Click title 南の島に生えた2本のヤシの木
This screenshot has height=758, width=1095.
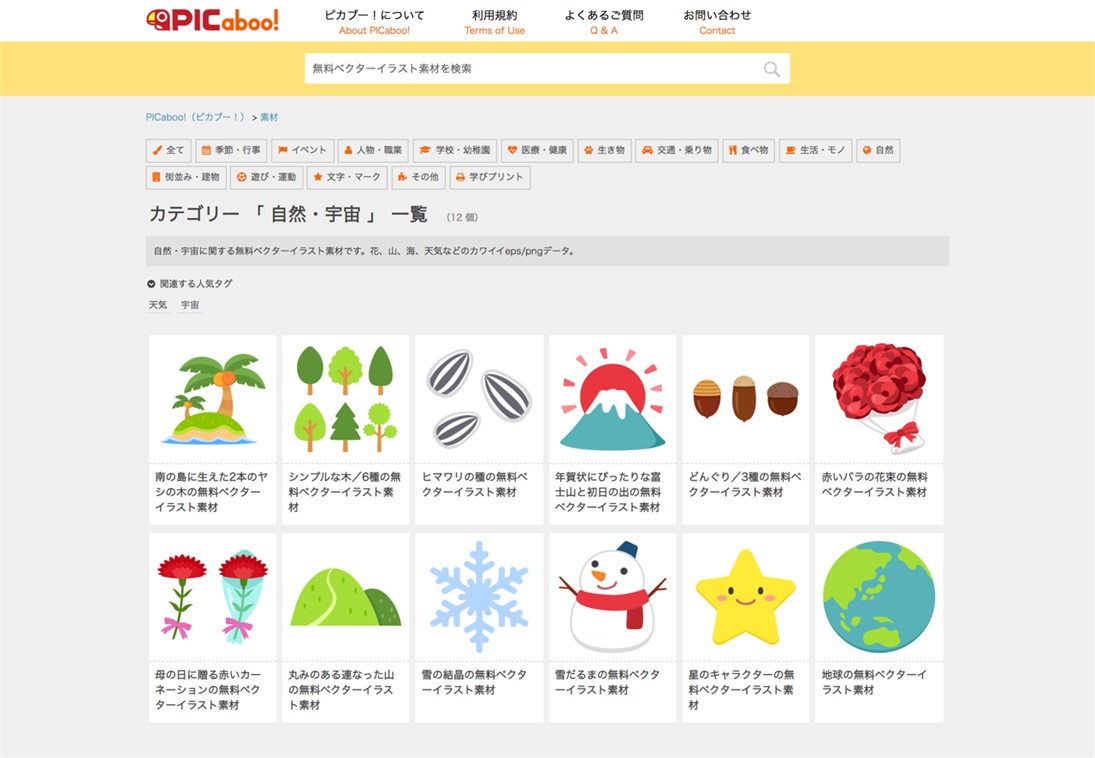click(212, 492)
